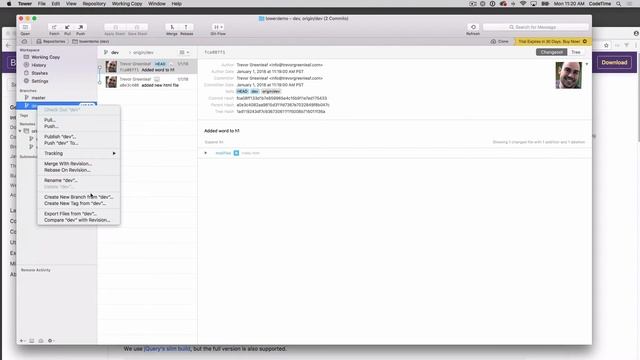Viewport: 640px width, 360px height.
Task: Click the Clone button
Action: pyautogui.click(x=500, y=42)
